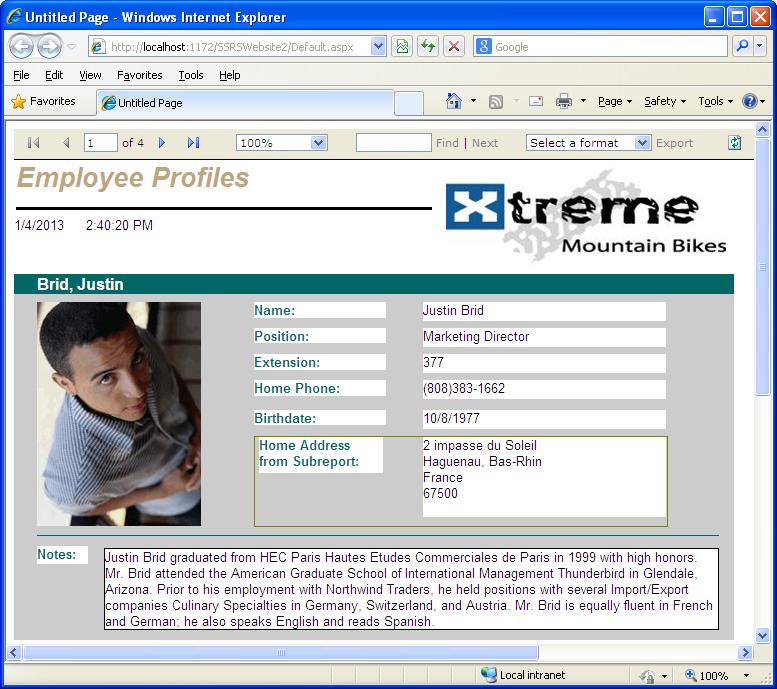Refresh the report with green icon
The width and height of the screenshot is (777, 689).
point(734,143)
